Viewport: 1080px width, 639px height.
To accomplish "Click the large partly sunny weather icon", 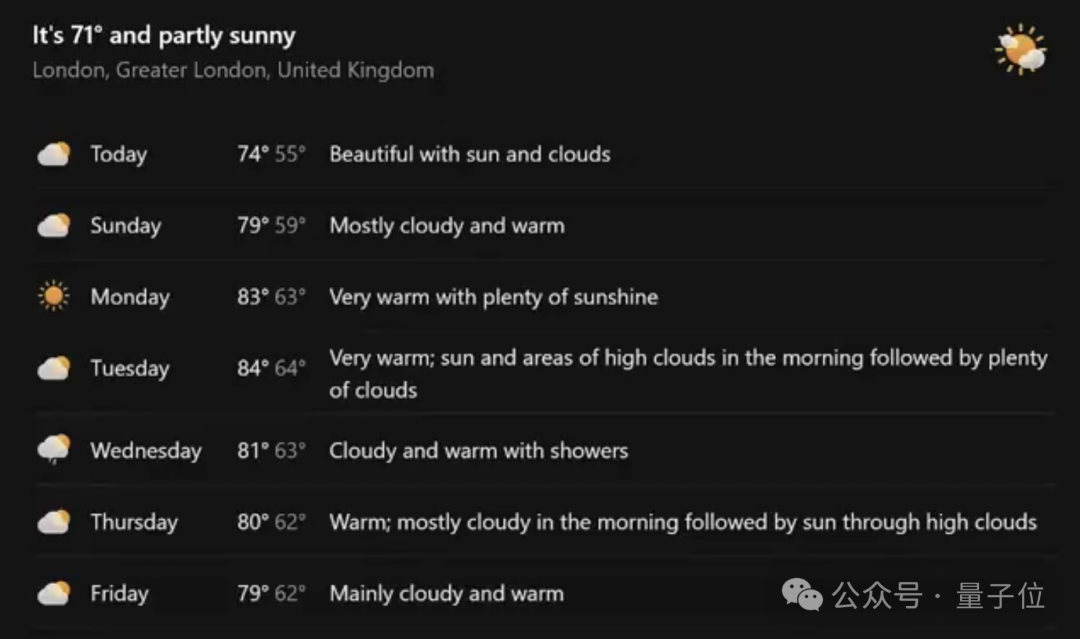I will tap(1021, 49).
